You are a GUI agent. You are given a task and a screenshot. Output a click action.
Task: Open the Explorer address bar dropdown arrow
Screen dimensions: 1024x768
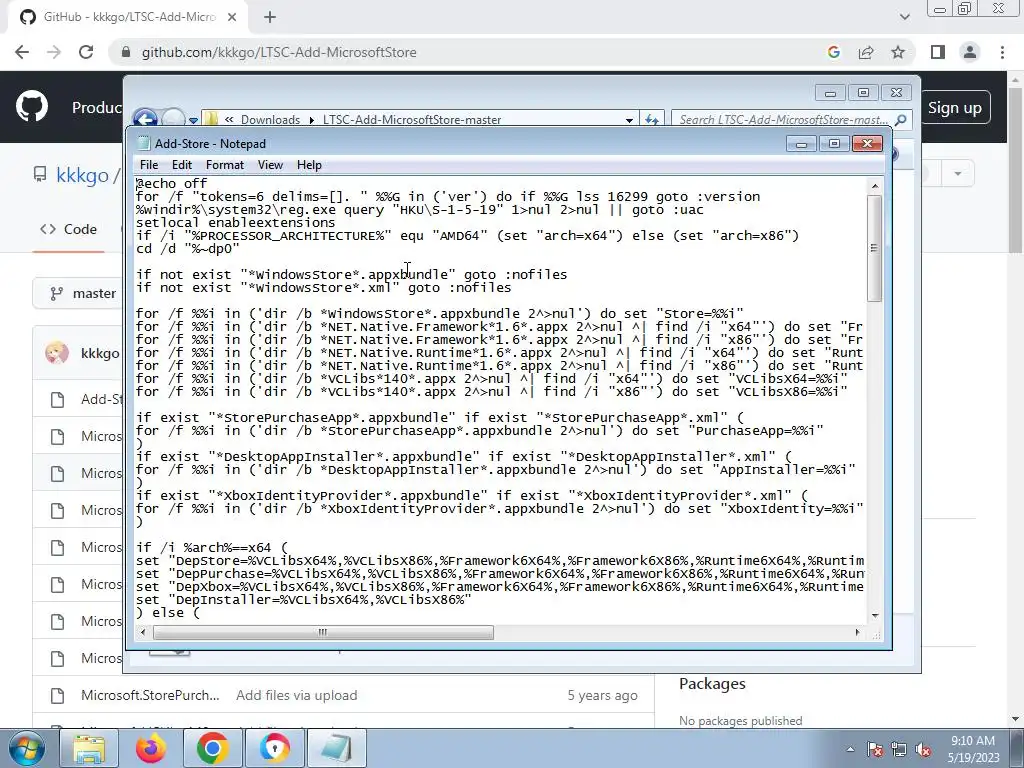coord(629,120)
